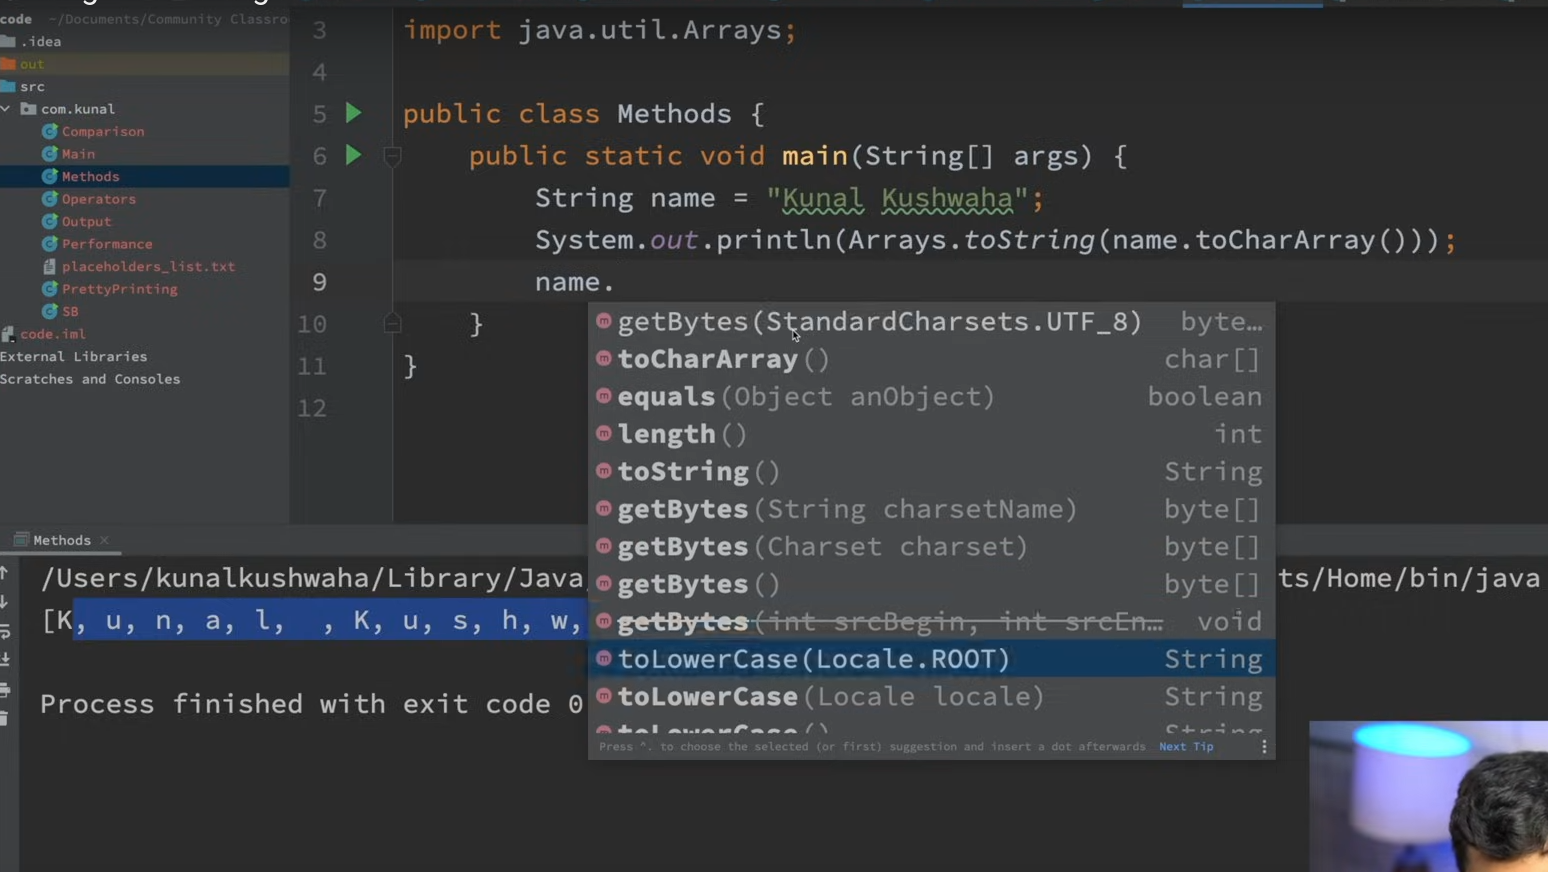
Task: Click scroll-to-end icon in Run console
Action: (x=5, y=660)
